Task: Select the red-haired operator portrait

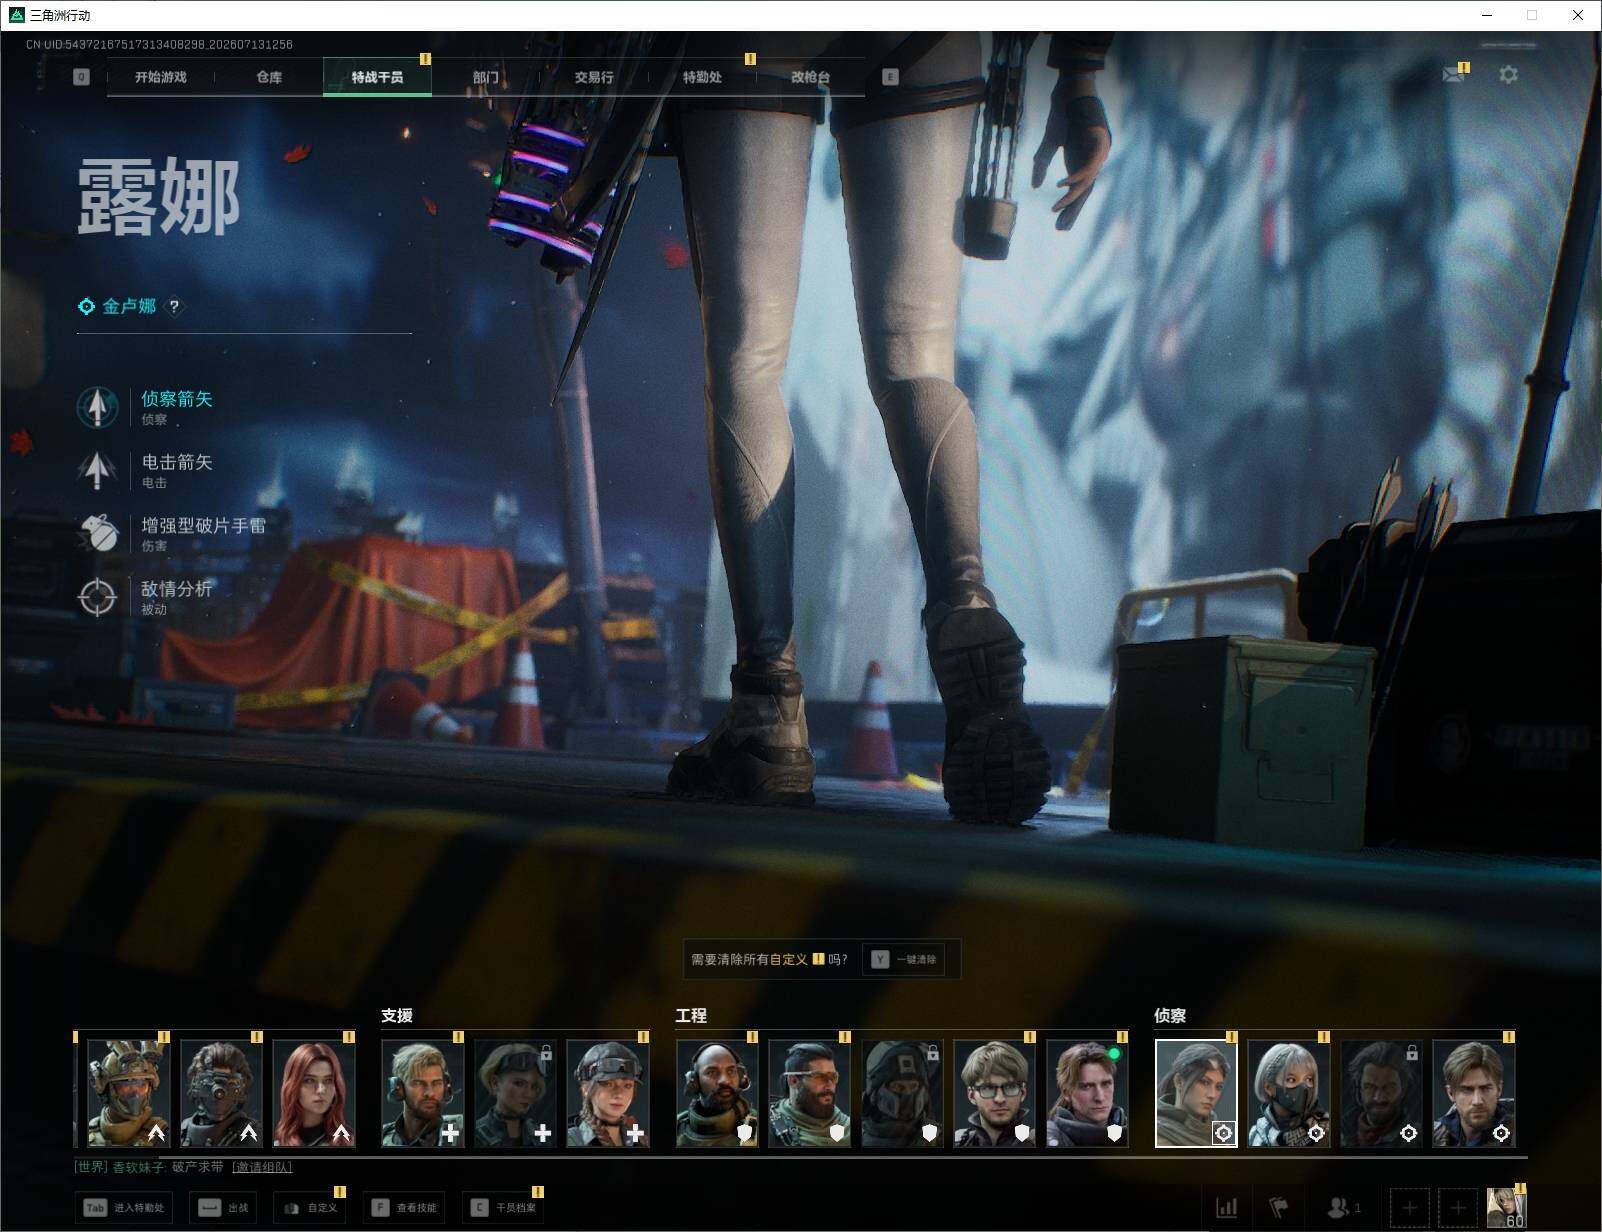Action: click(314, 1092)
